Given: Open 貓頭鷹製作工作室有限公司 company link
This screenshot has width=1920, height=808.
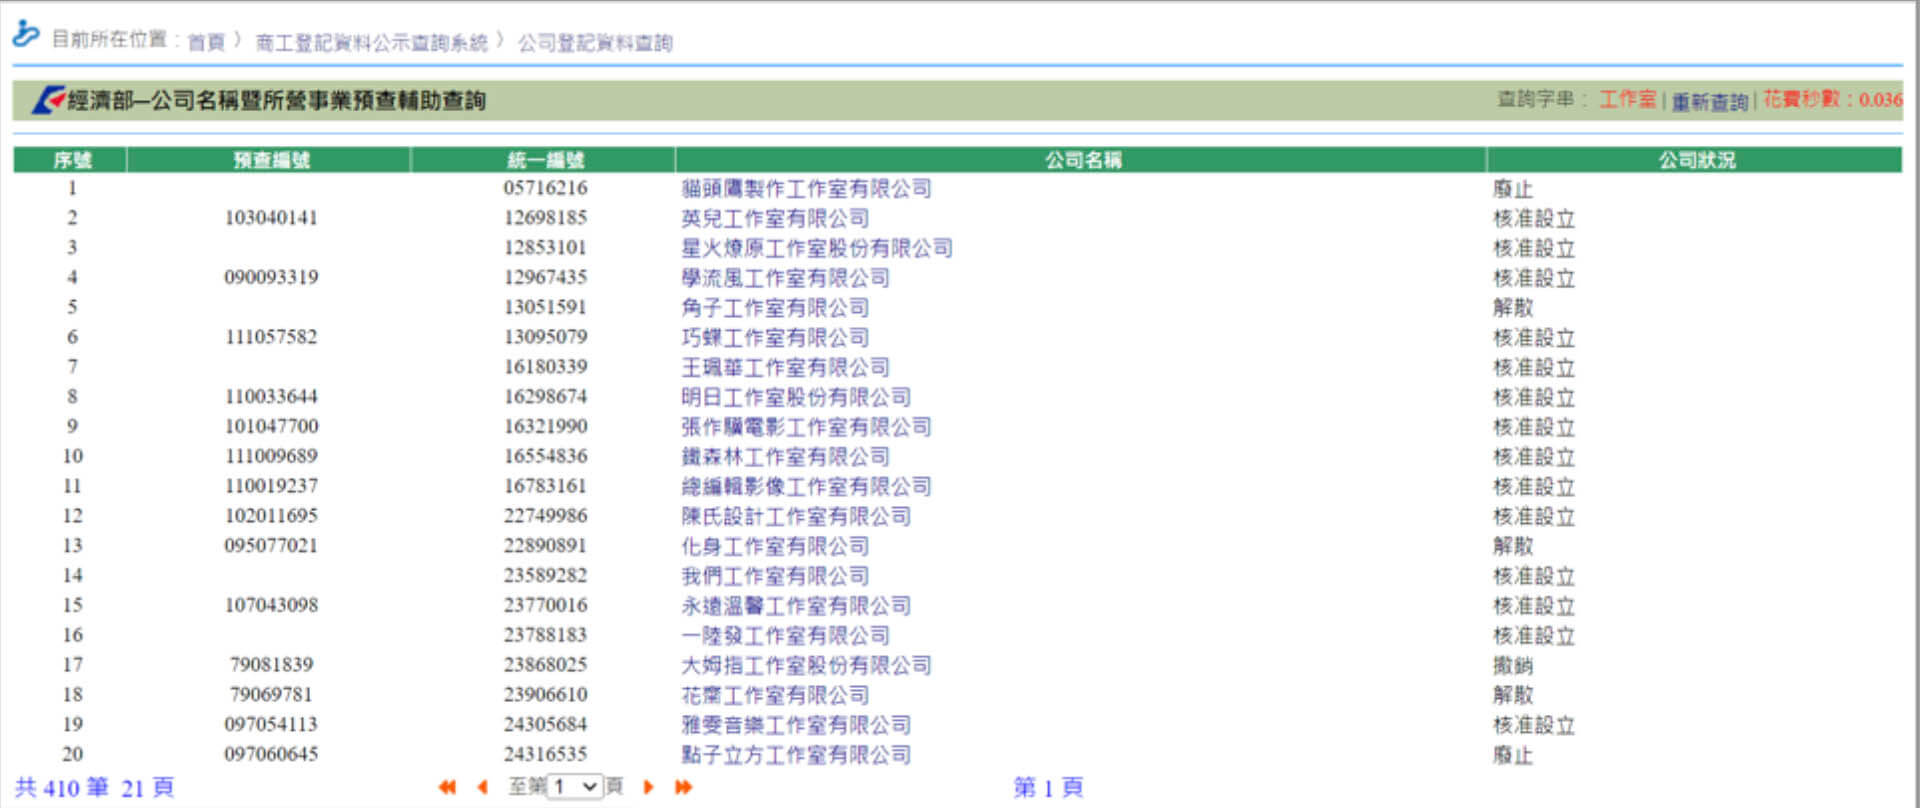Looking at the screenshot, I should (x=806, y=188).
